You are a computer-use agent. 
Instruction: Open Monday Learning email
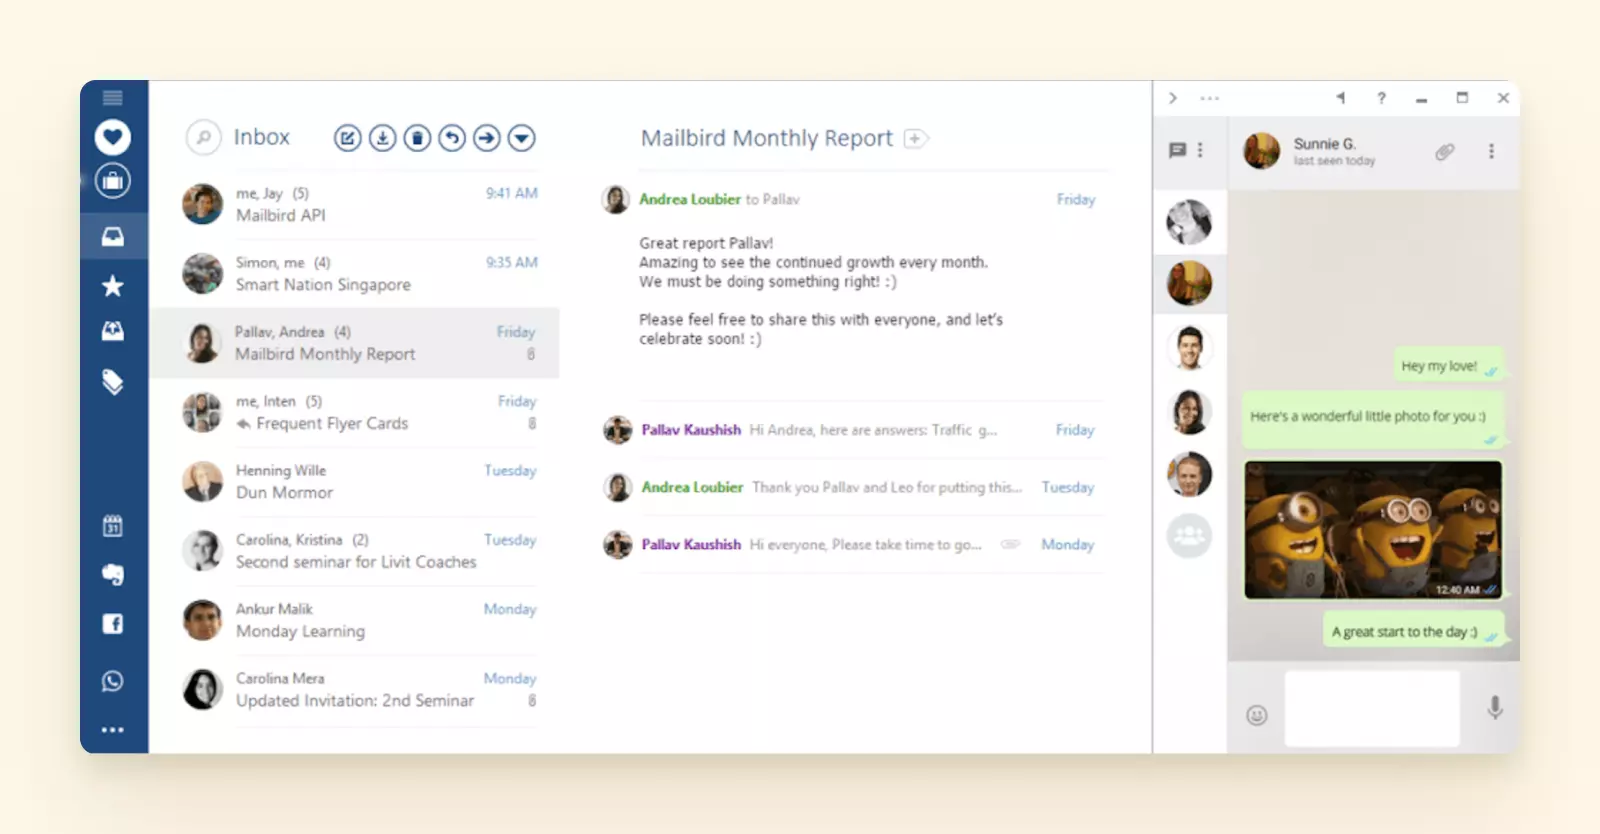click(x=355, y=620)
